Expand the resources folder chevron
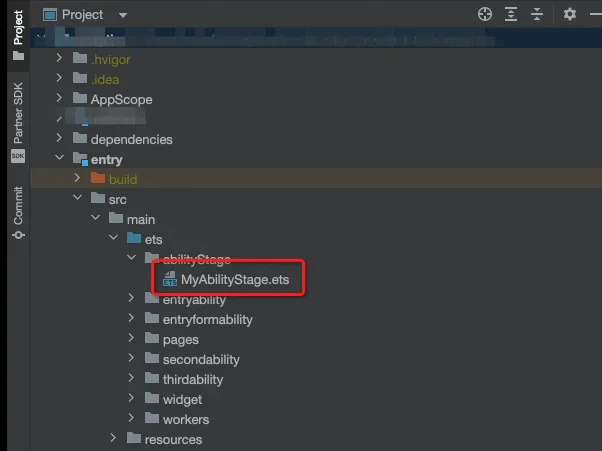This screenshot has height=451, width=602. click(113, 437)
